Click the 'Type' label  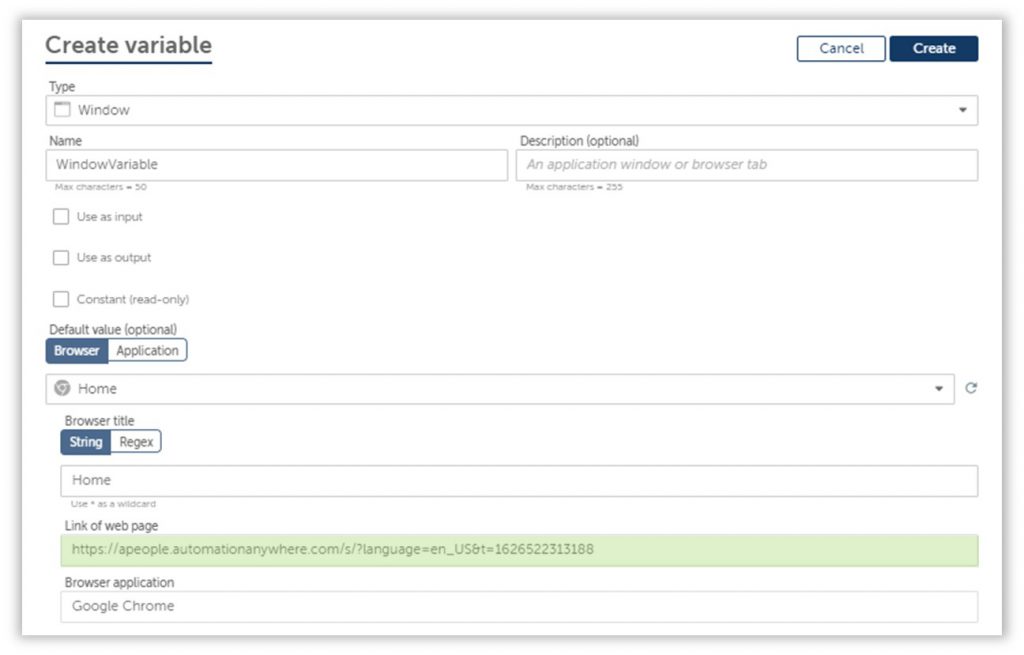pos(62,86)
